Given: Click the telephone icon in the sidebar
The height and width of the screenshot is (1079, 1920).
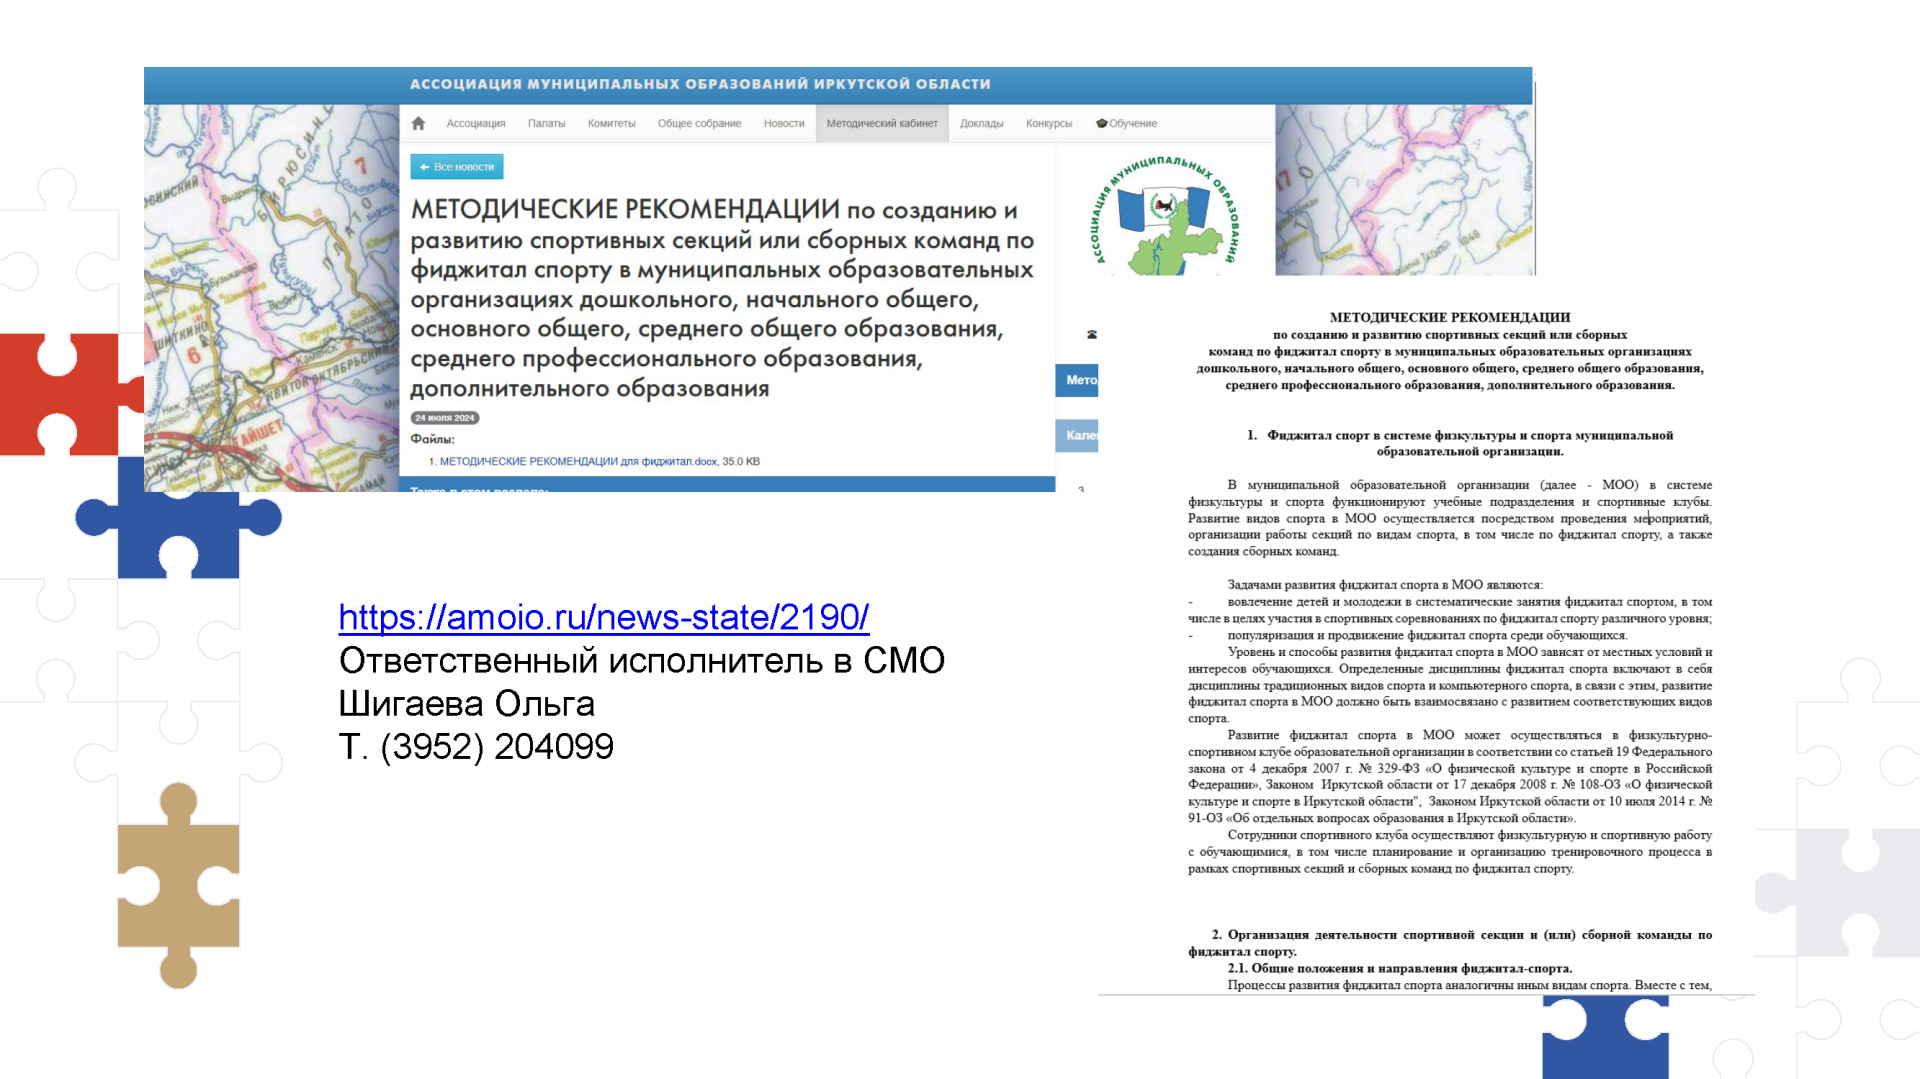Looking at the screenshot, I should pyautogui.click(x=1092, y=335).
